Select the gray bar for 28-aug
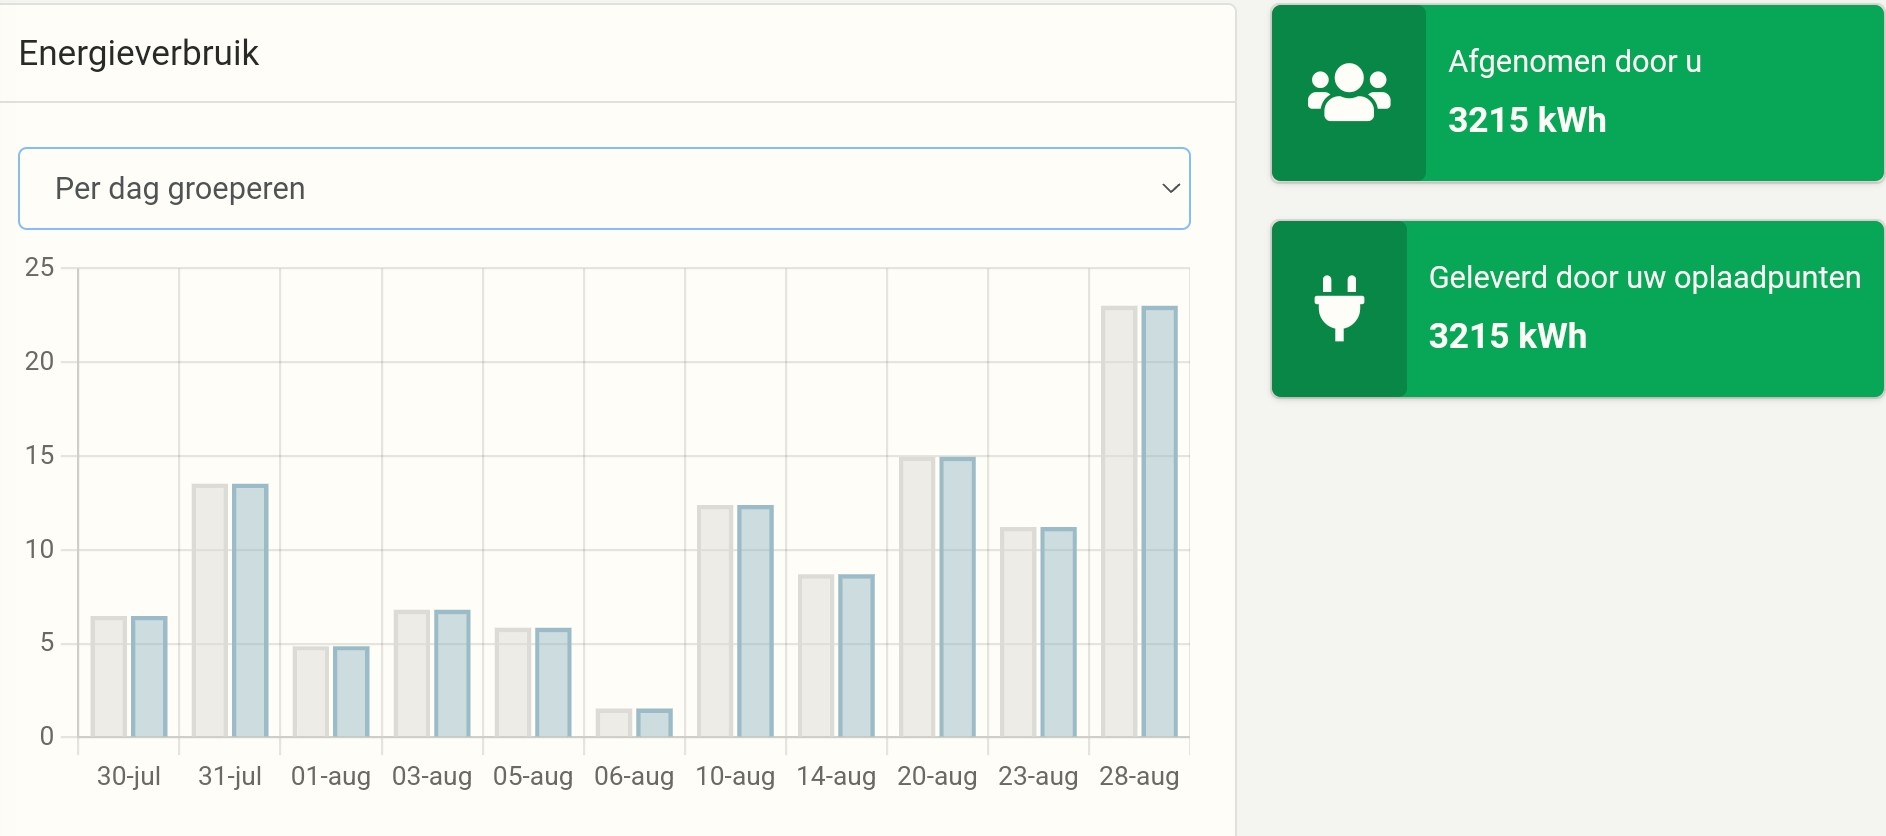 tap(1119, 522)
